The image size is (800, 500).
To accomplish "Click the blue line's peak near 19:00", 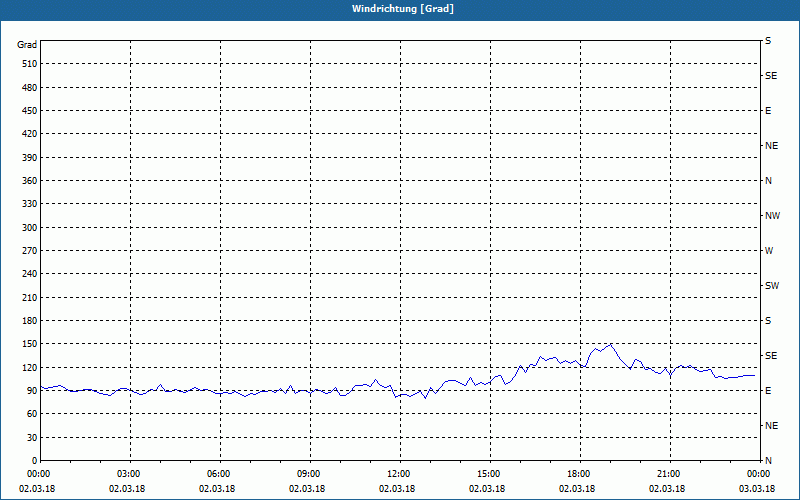I will 610,344.
